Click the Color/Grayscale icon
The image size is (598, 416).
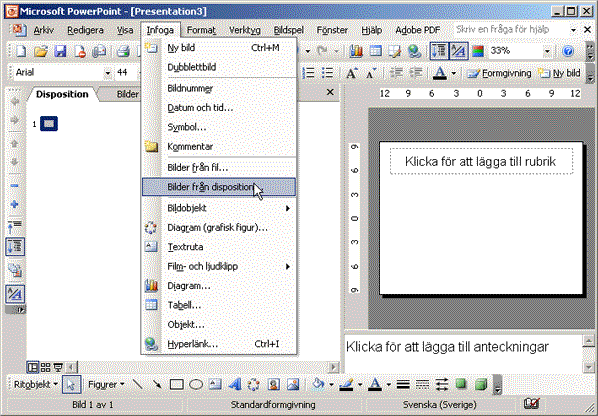click(x=478, y=51)
